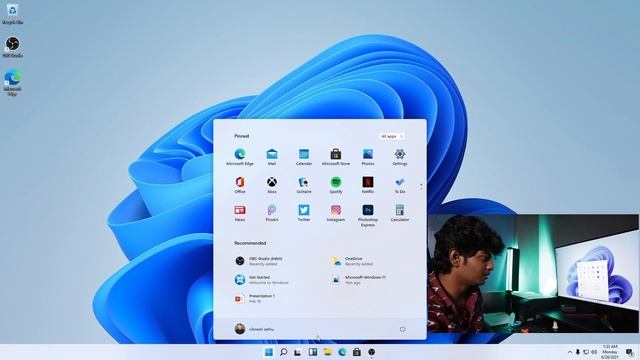
Task: Open the Photos app
Action: point(368,157)
